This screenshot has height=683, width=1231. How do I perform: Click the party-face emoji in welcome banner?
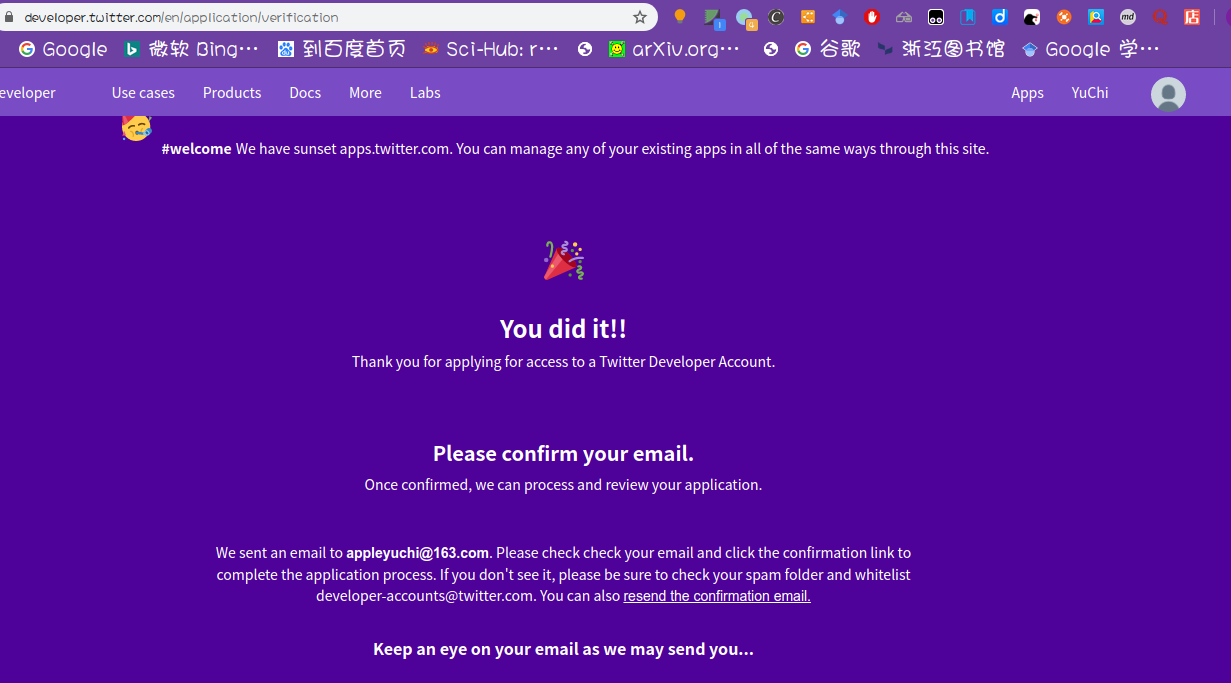coord(136,127)
